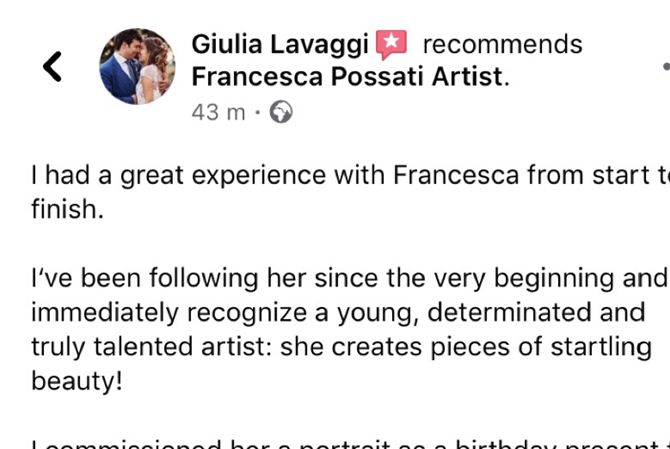Click the globe public audience icon
Screen dimensions: 670x449
(281, 112)
